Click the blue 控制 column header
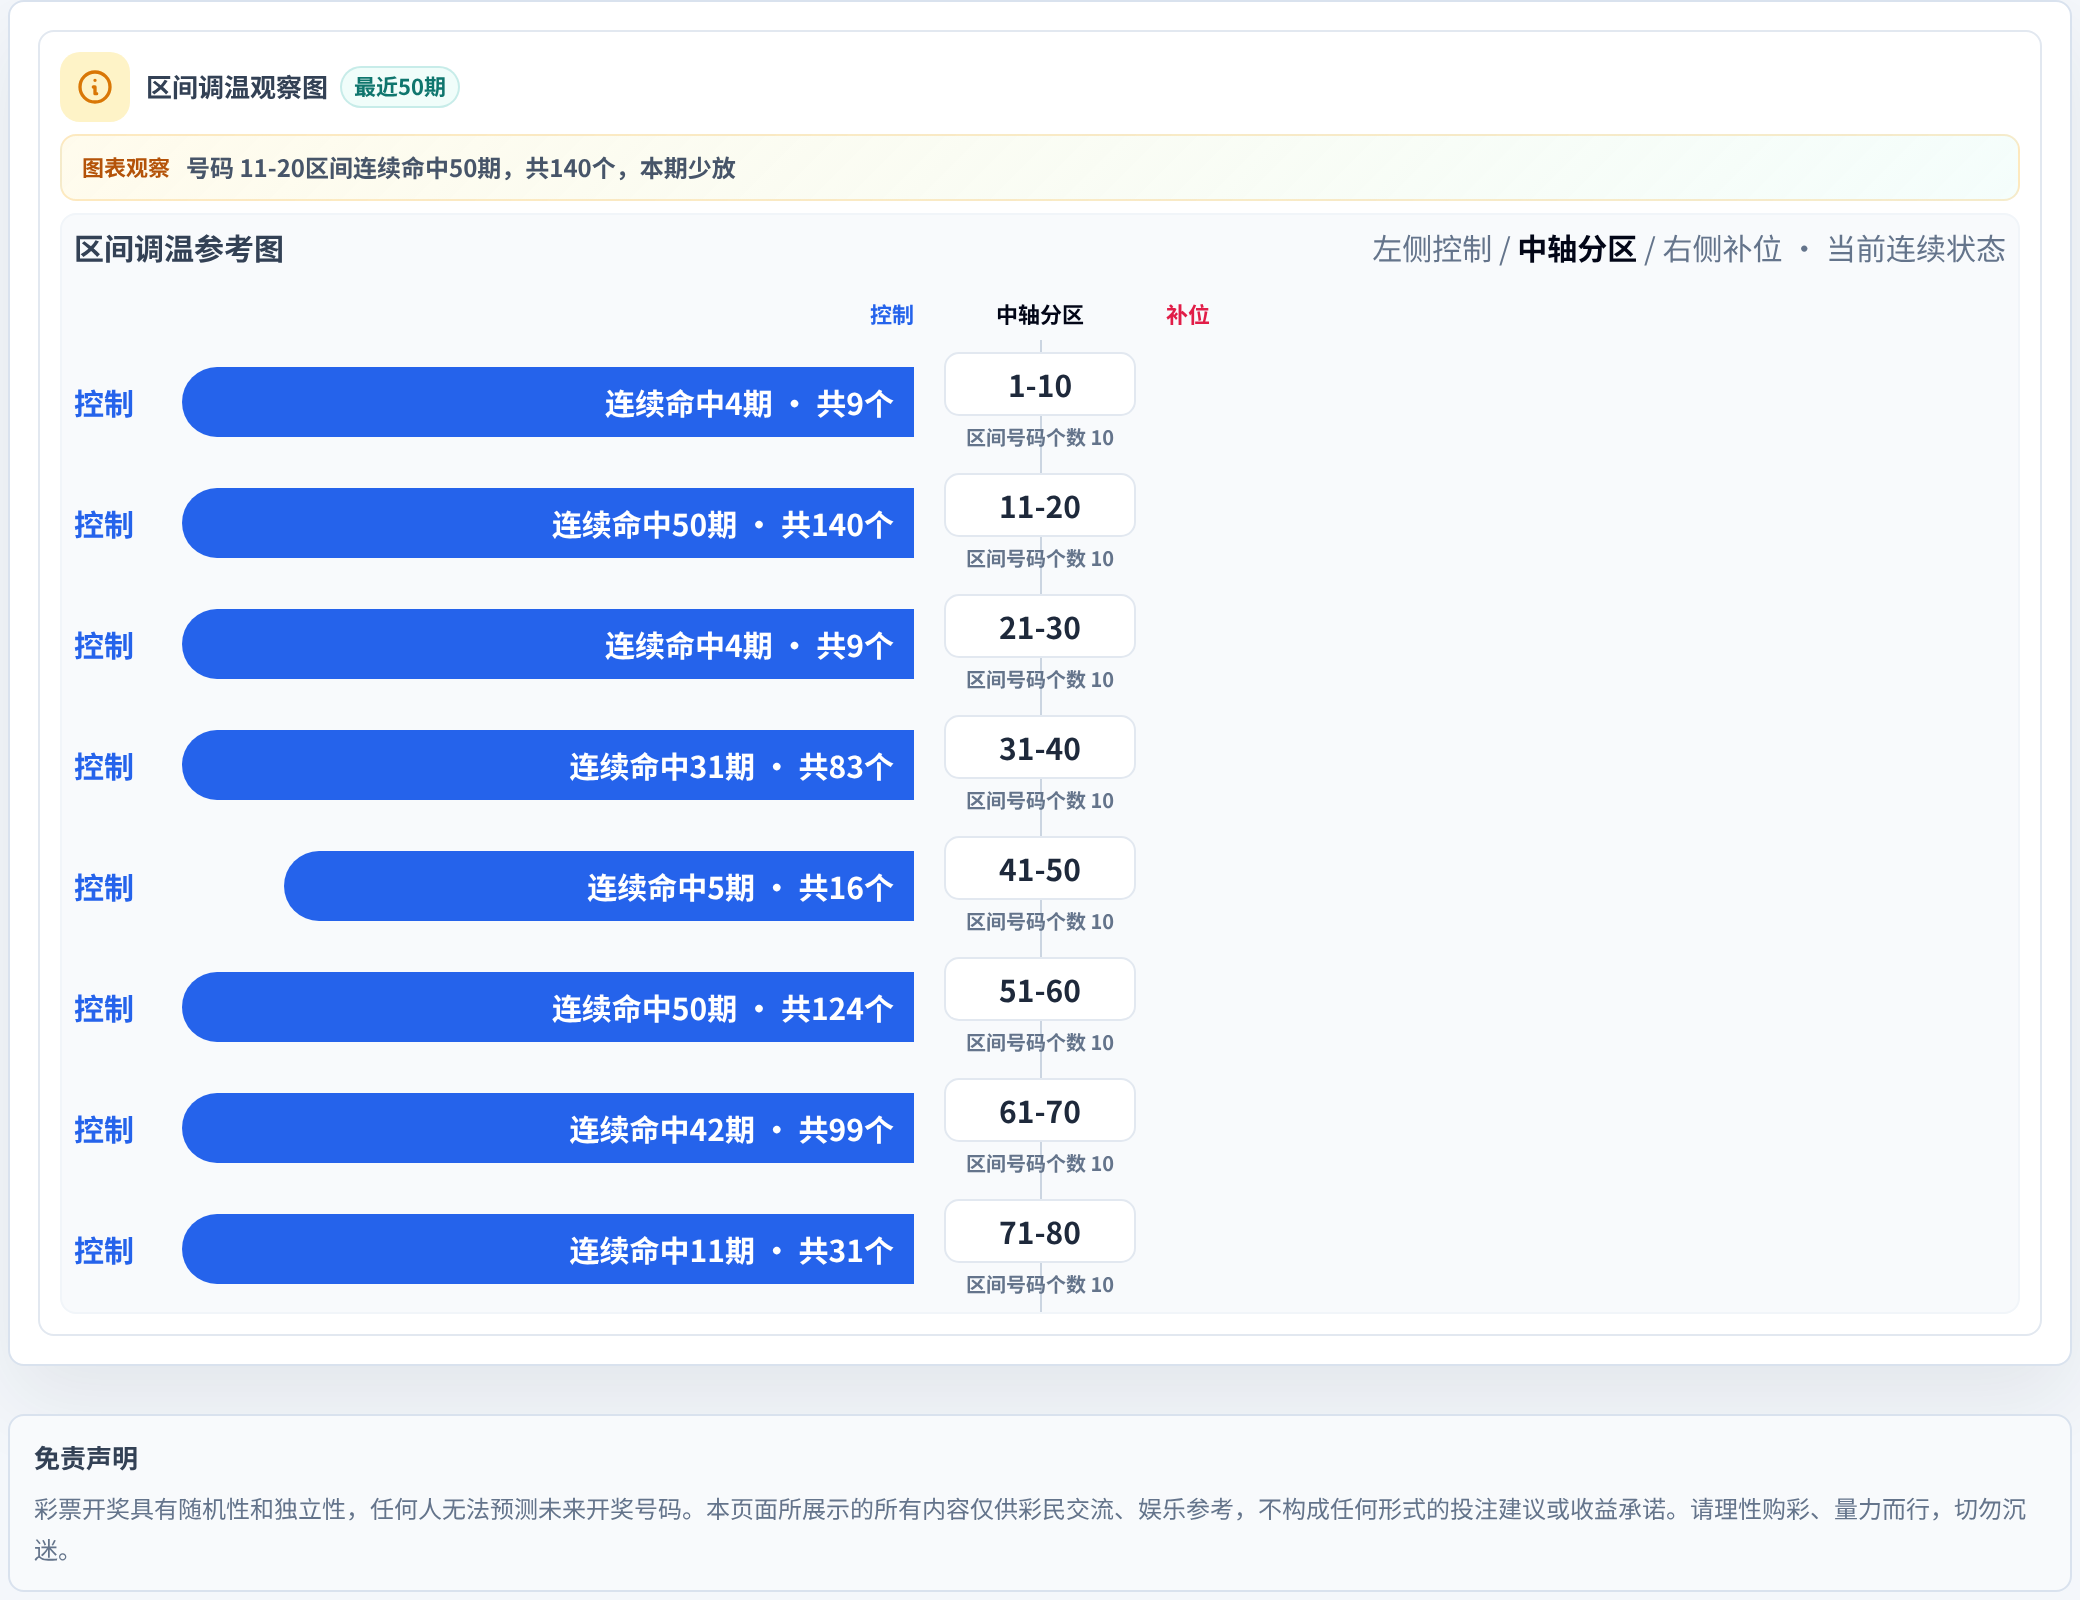The height and width of the screenshot is (1600, 2080). point(891,315)
